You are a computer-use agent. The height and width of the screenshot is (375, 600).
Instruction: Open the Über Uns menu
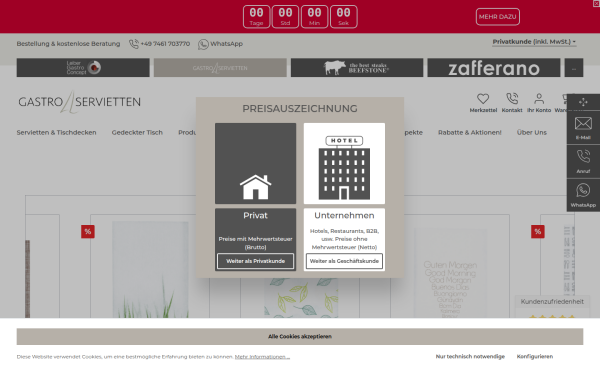pos(532,132)
